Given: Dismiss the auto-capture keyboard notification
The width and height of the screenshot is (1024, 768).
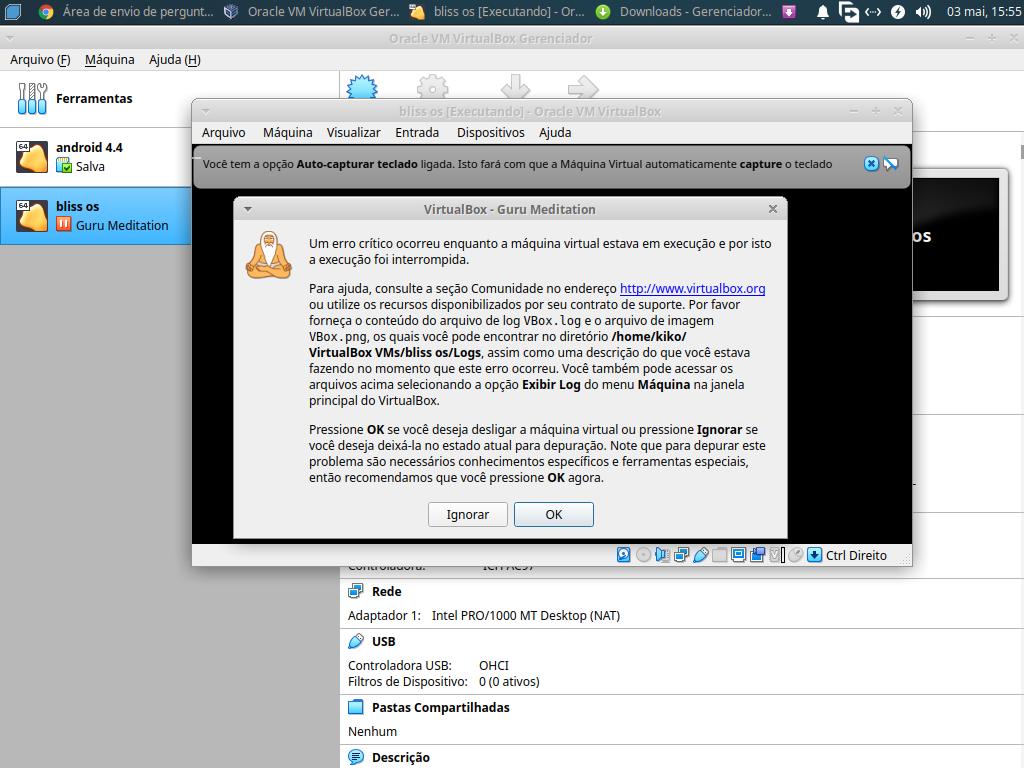Looking at the screenshot, I should tap(871, 164).
